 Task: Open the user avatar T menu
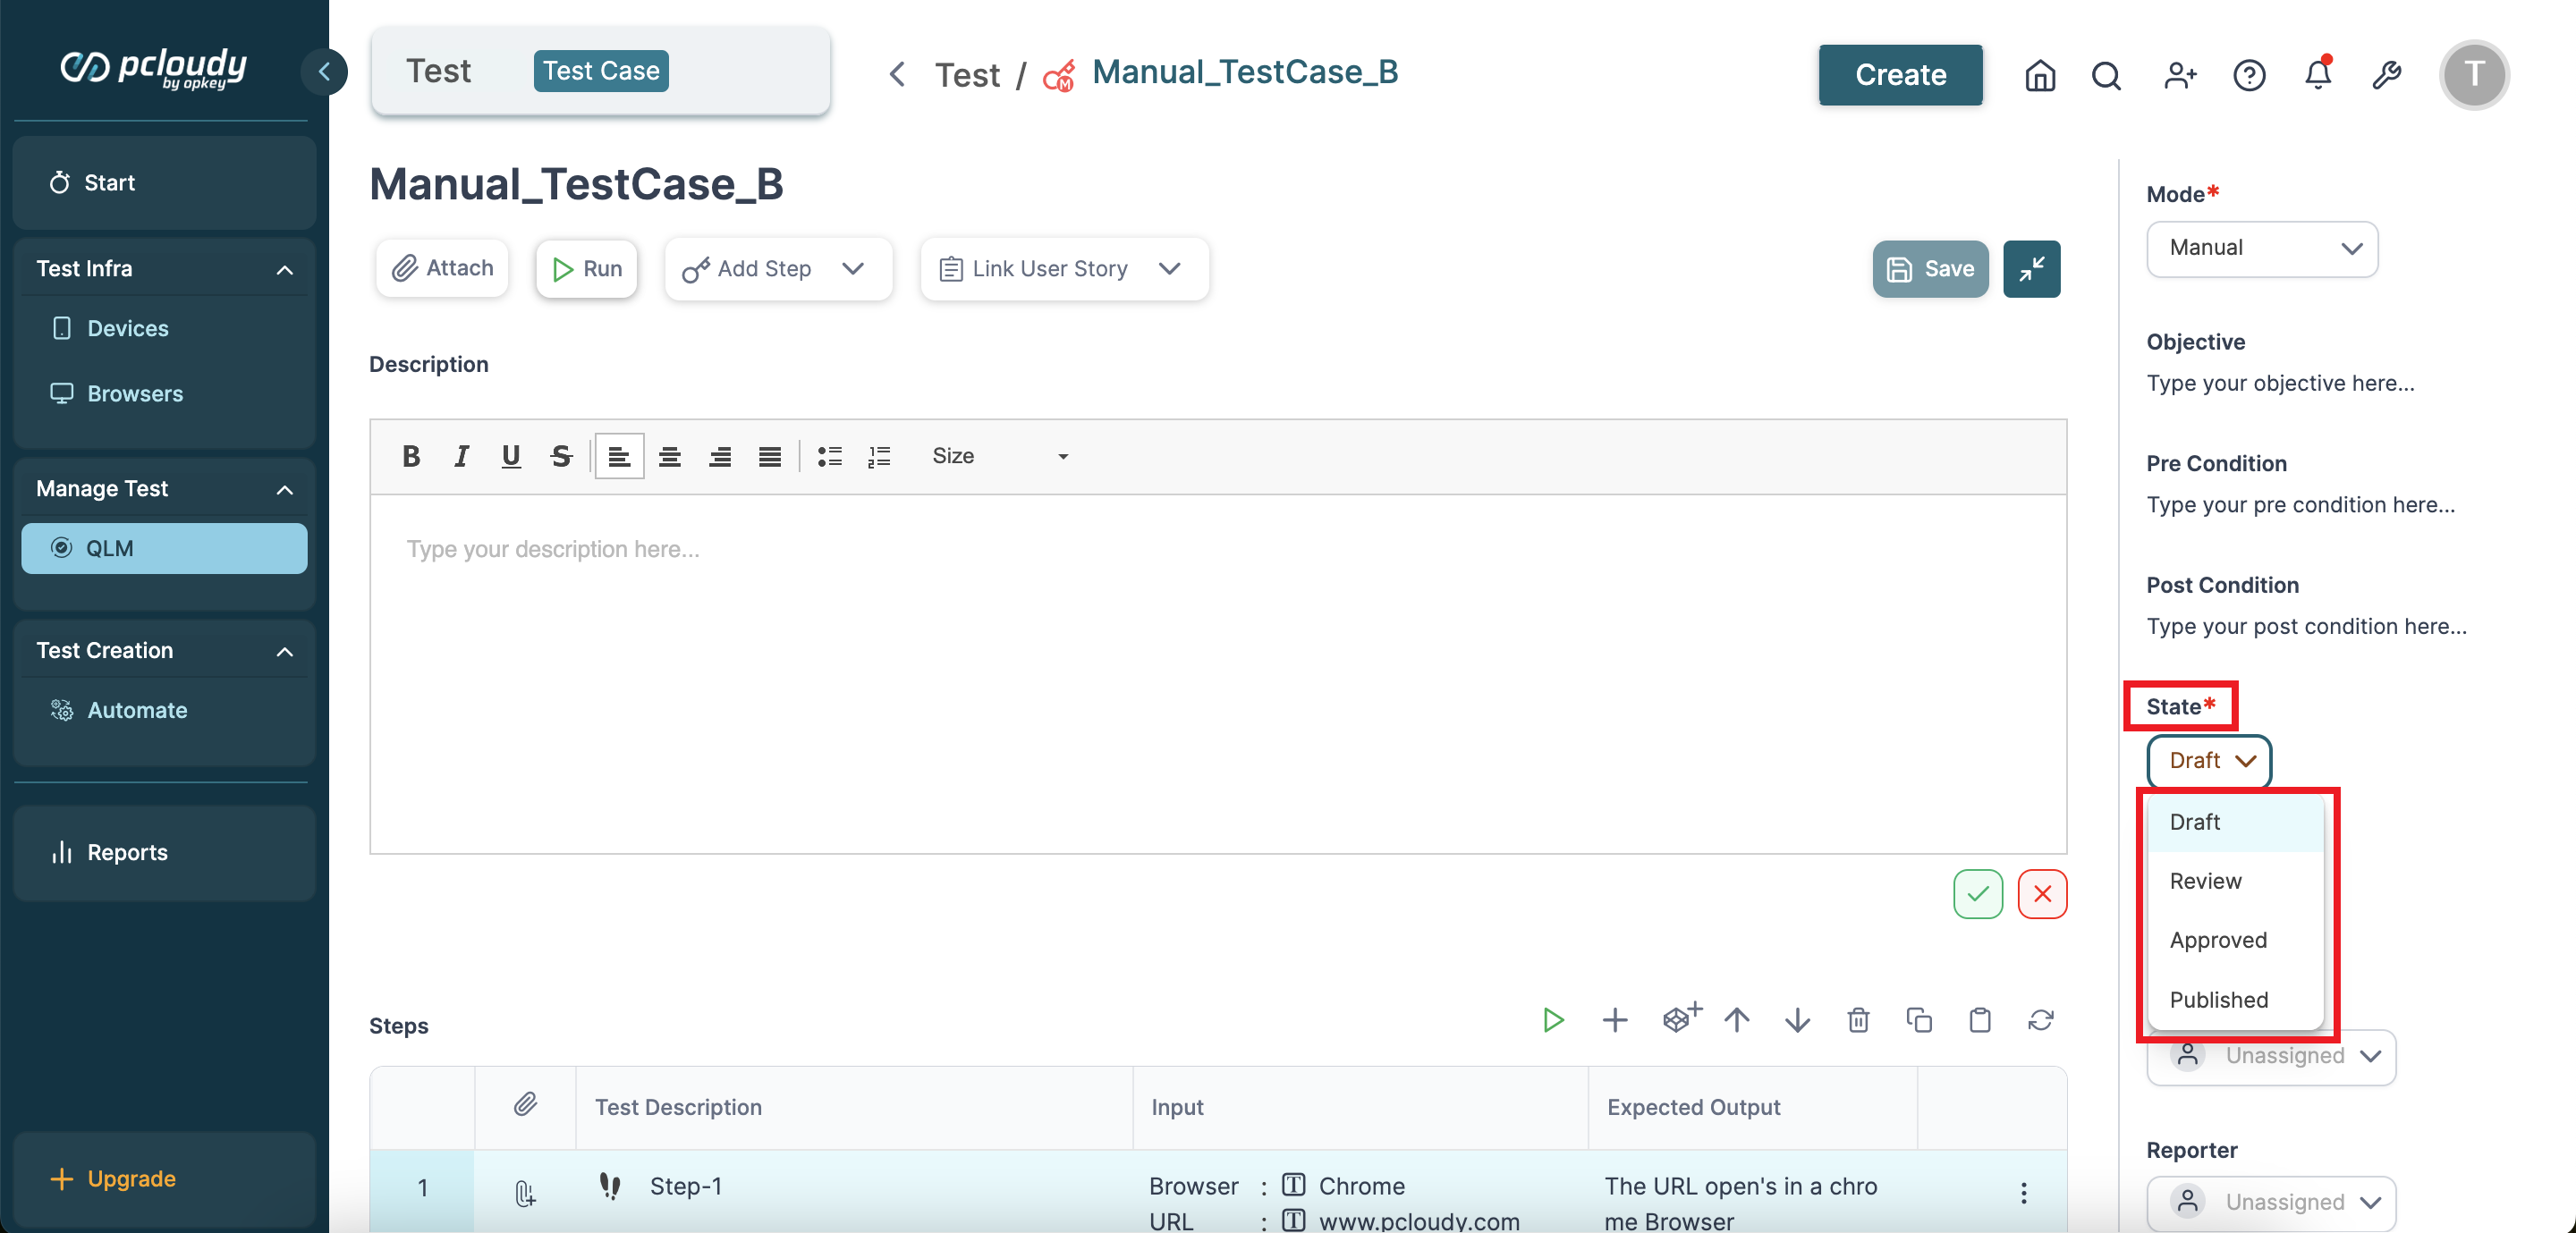pos(2474,75)
